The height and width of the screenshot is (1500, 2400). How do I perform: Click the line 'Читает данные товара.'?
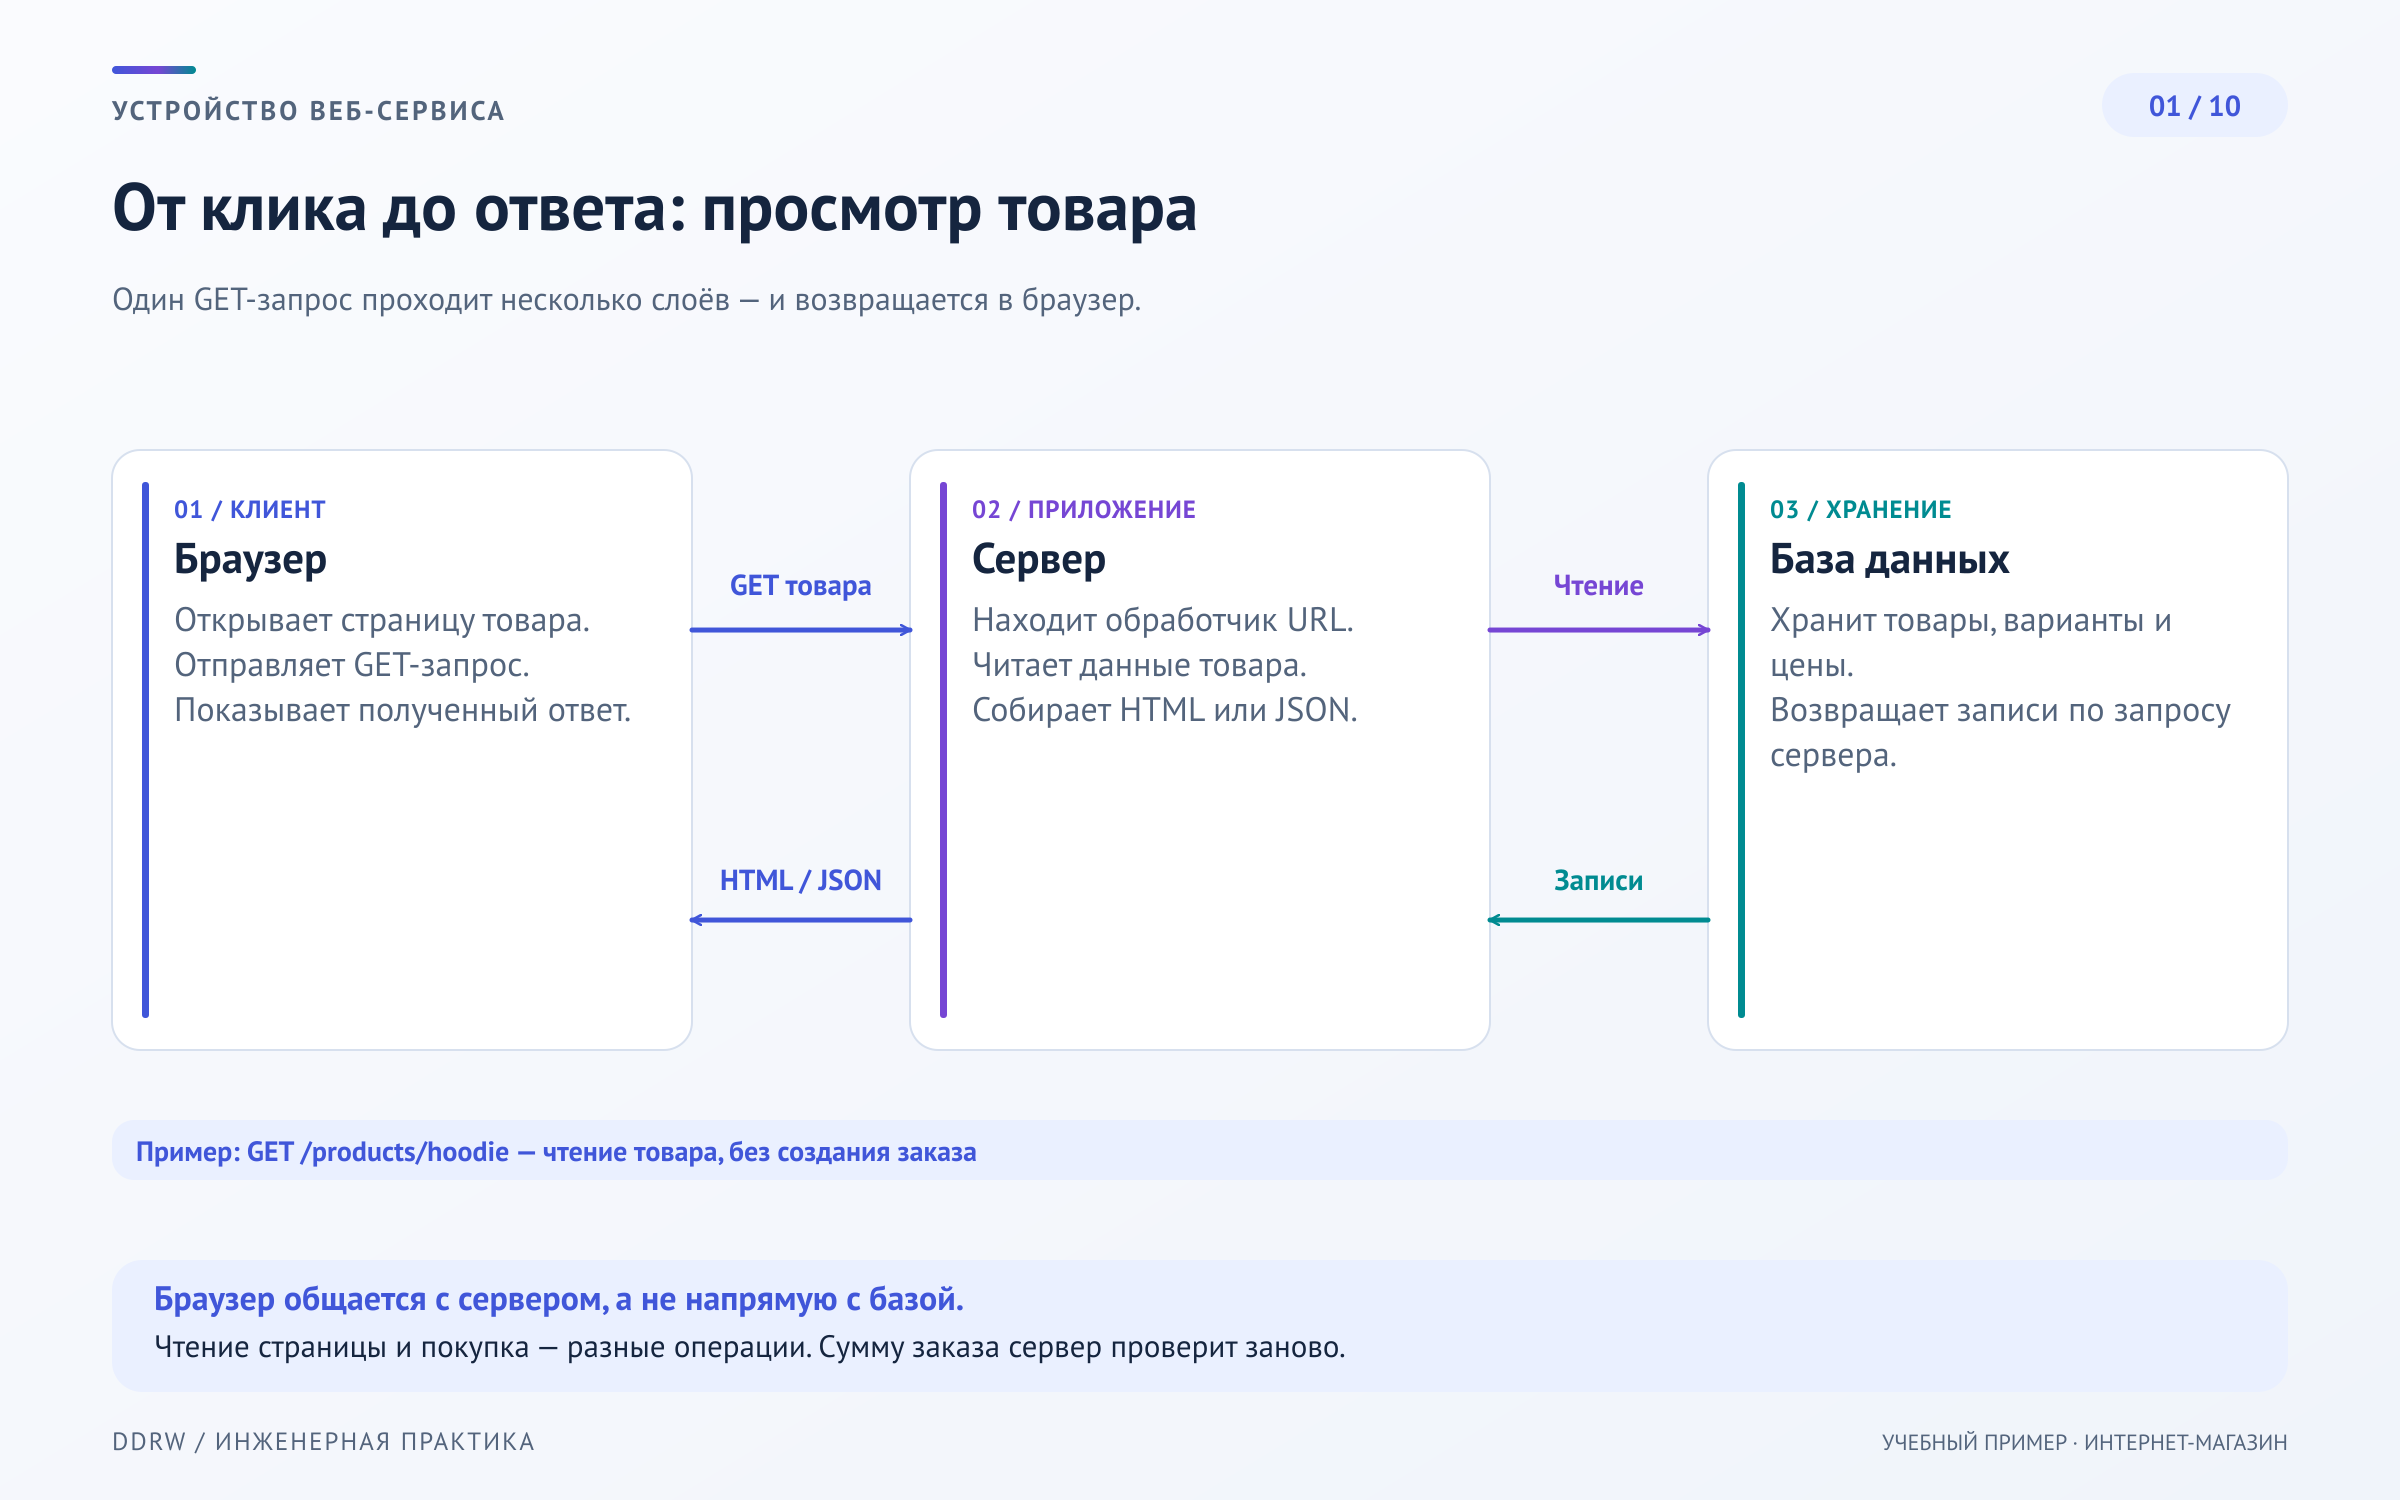[1139, 666]
